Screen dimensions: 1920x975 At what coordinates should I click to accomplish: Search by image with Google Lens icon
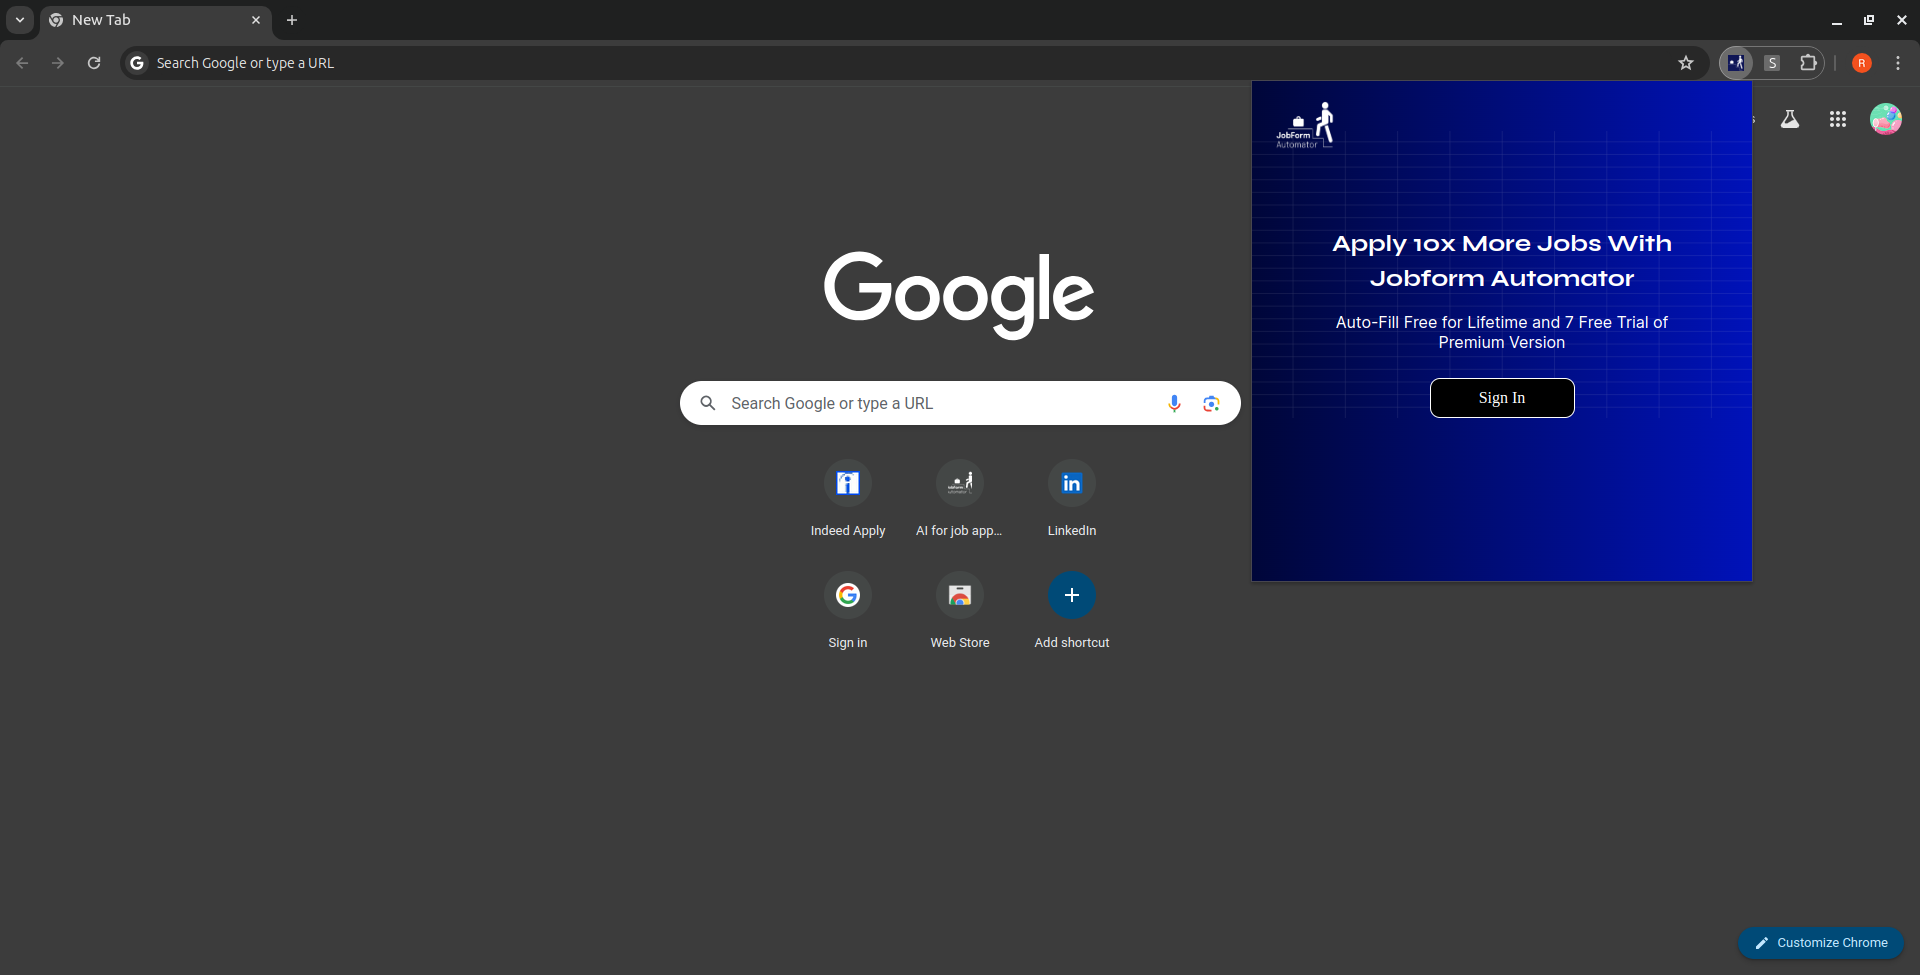tap(1211, 403)
